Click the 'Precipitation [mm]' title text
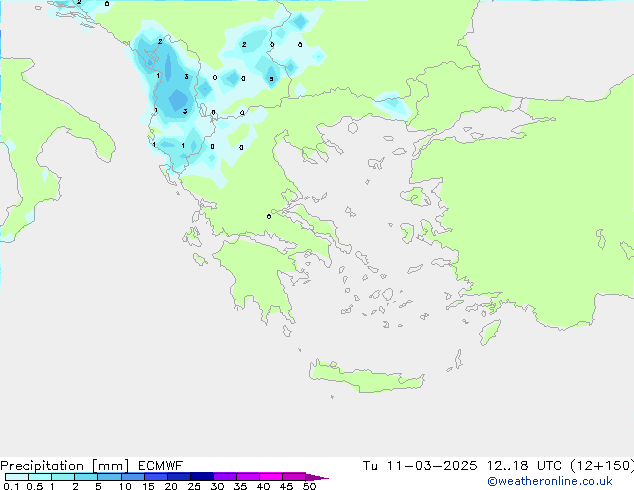Viewport: 634px width, 490px height. 64,466
